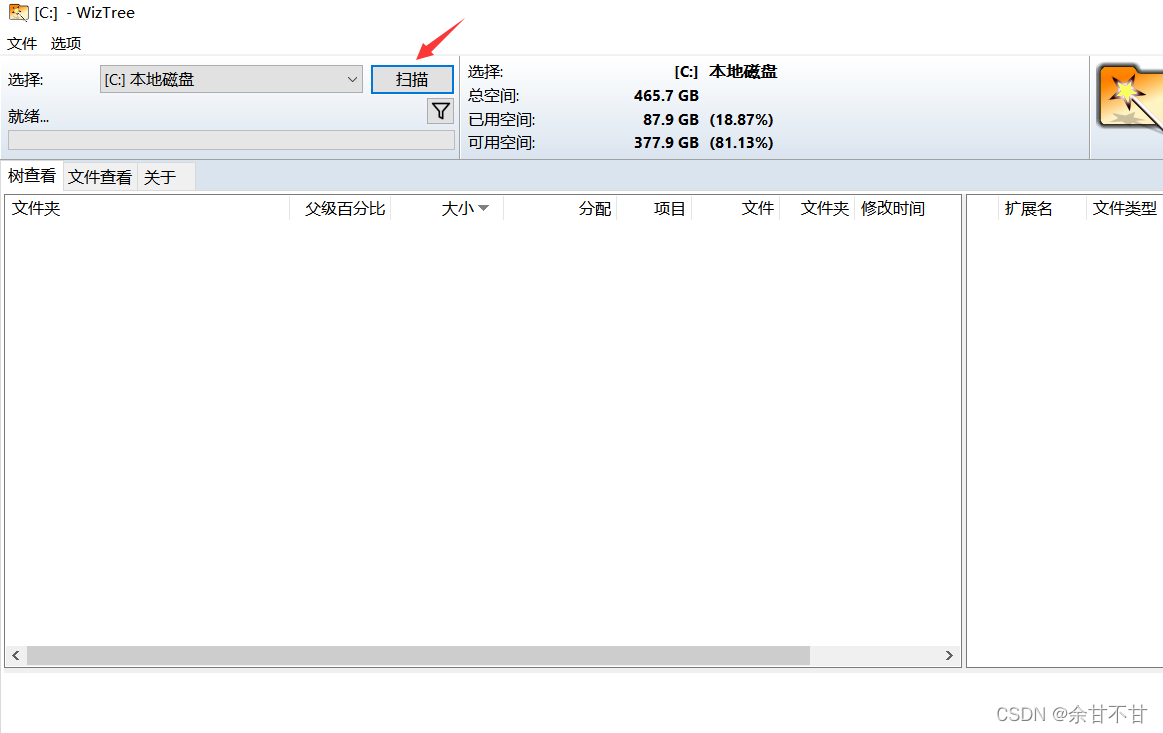Sort by the 文件夹 count column header
The width and height of the screenshot is (1163, 733).
817,208
